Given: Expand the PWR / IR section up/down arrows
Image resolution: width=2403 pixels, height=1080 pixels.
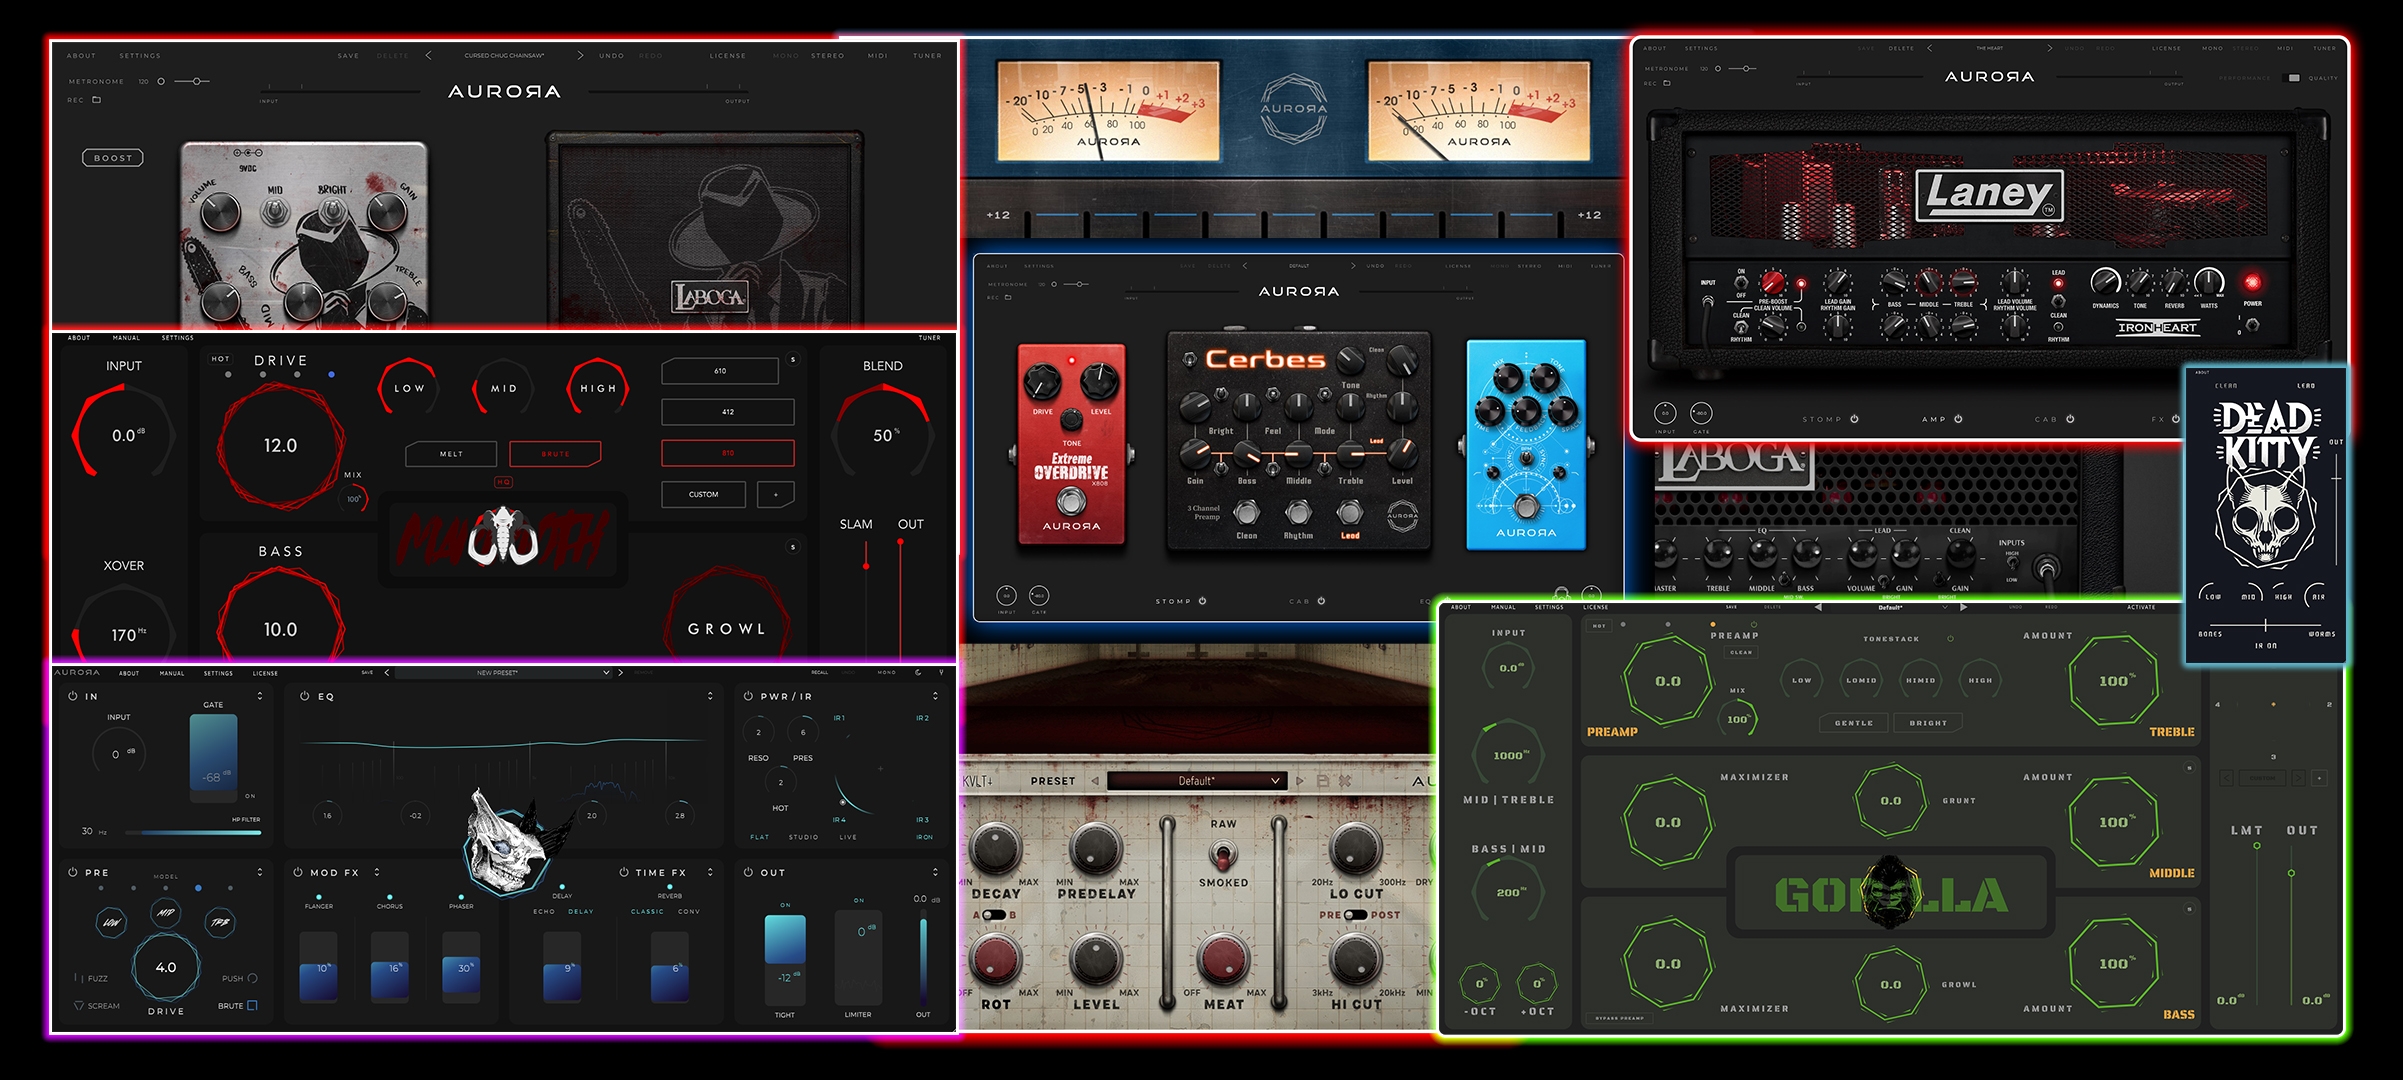Looking at the screenshot, I should coord(935,696).
